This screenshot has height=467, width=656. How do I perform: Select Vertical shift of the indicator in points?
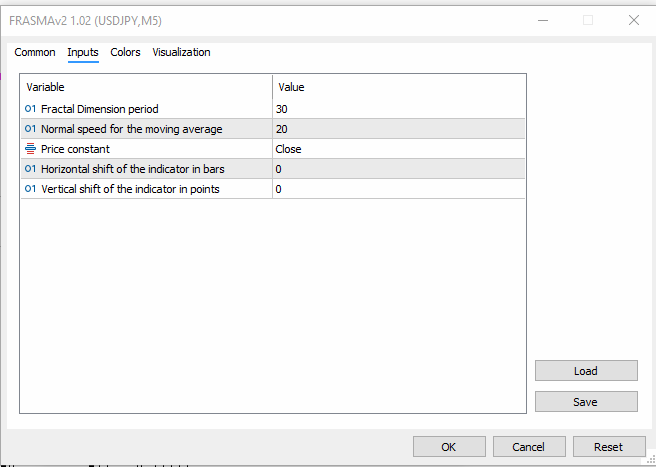coord(130,190)
